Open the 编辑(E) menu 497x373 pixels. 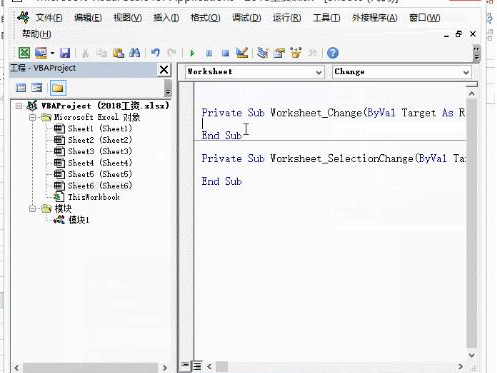point(88,17)
